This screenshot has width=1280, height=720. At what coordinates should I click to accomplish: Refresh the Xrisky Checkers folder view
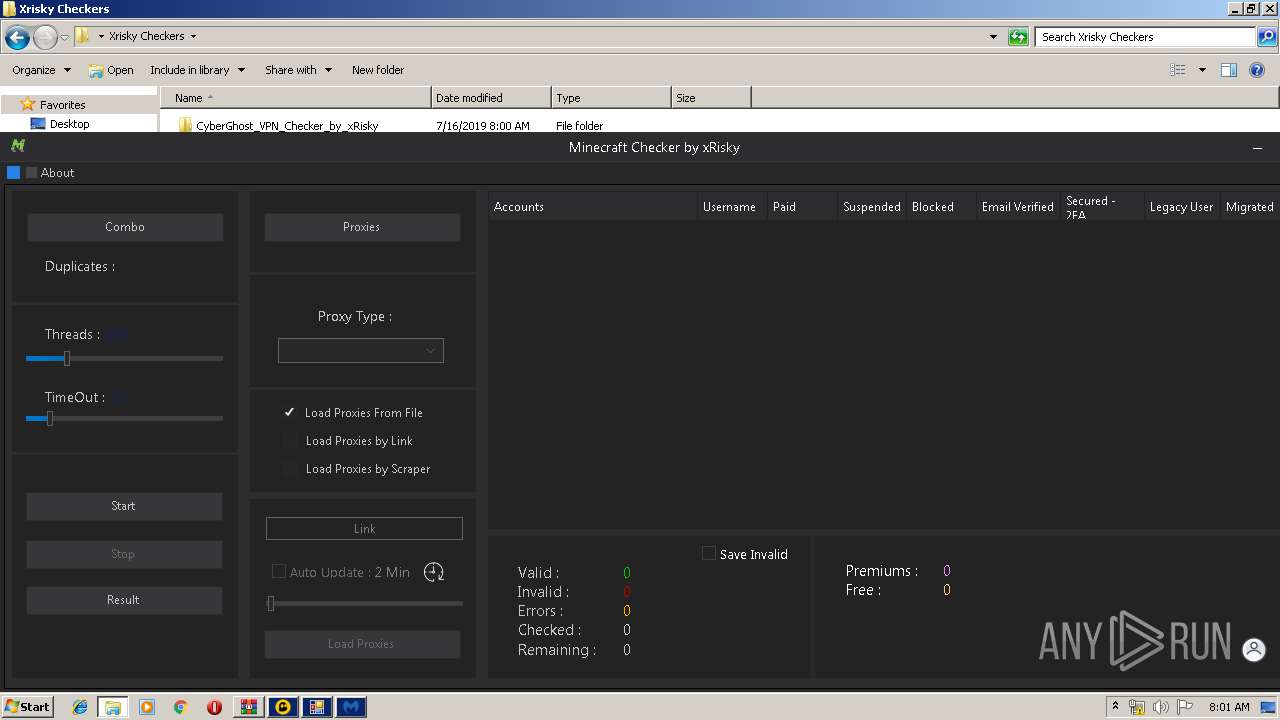point(1018,37)
